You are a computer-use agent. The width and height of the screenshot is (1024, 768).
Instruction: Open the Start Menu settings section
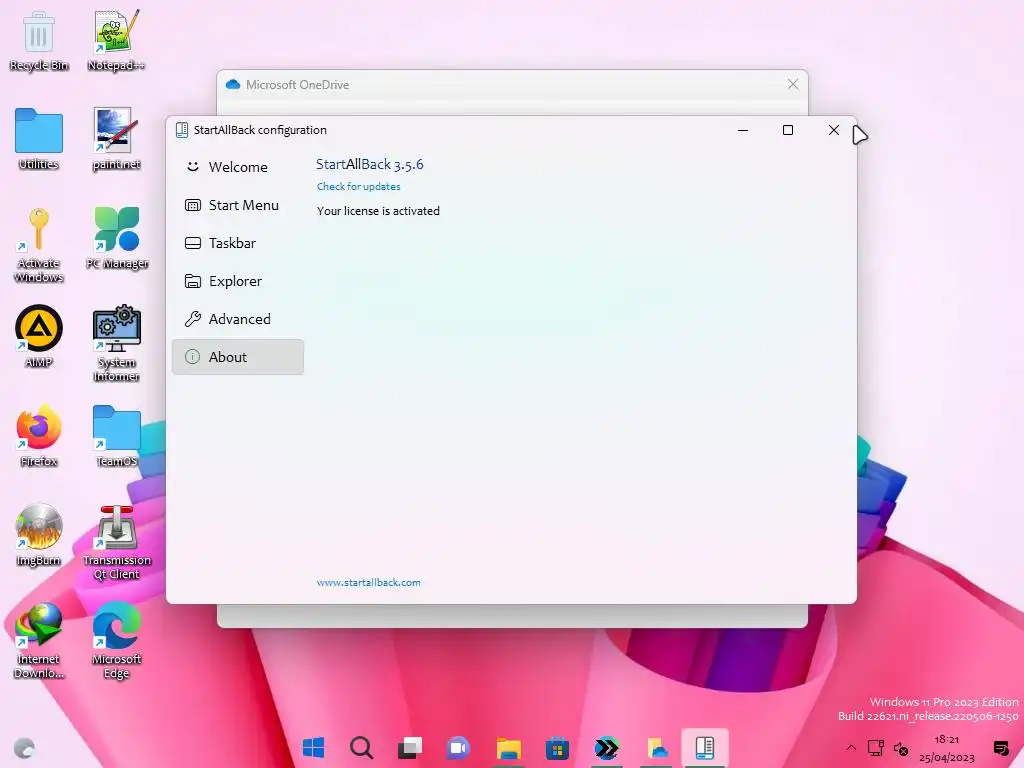click(238, 205)
